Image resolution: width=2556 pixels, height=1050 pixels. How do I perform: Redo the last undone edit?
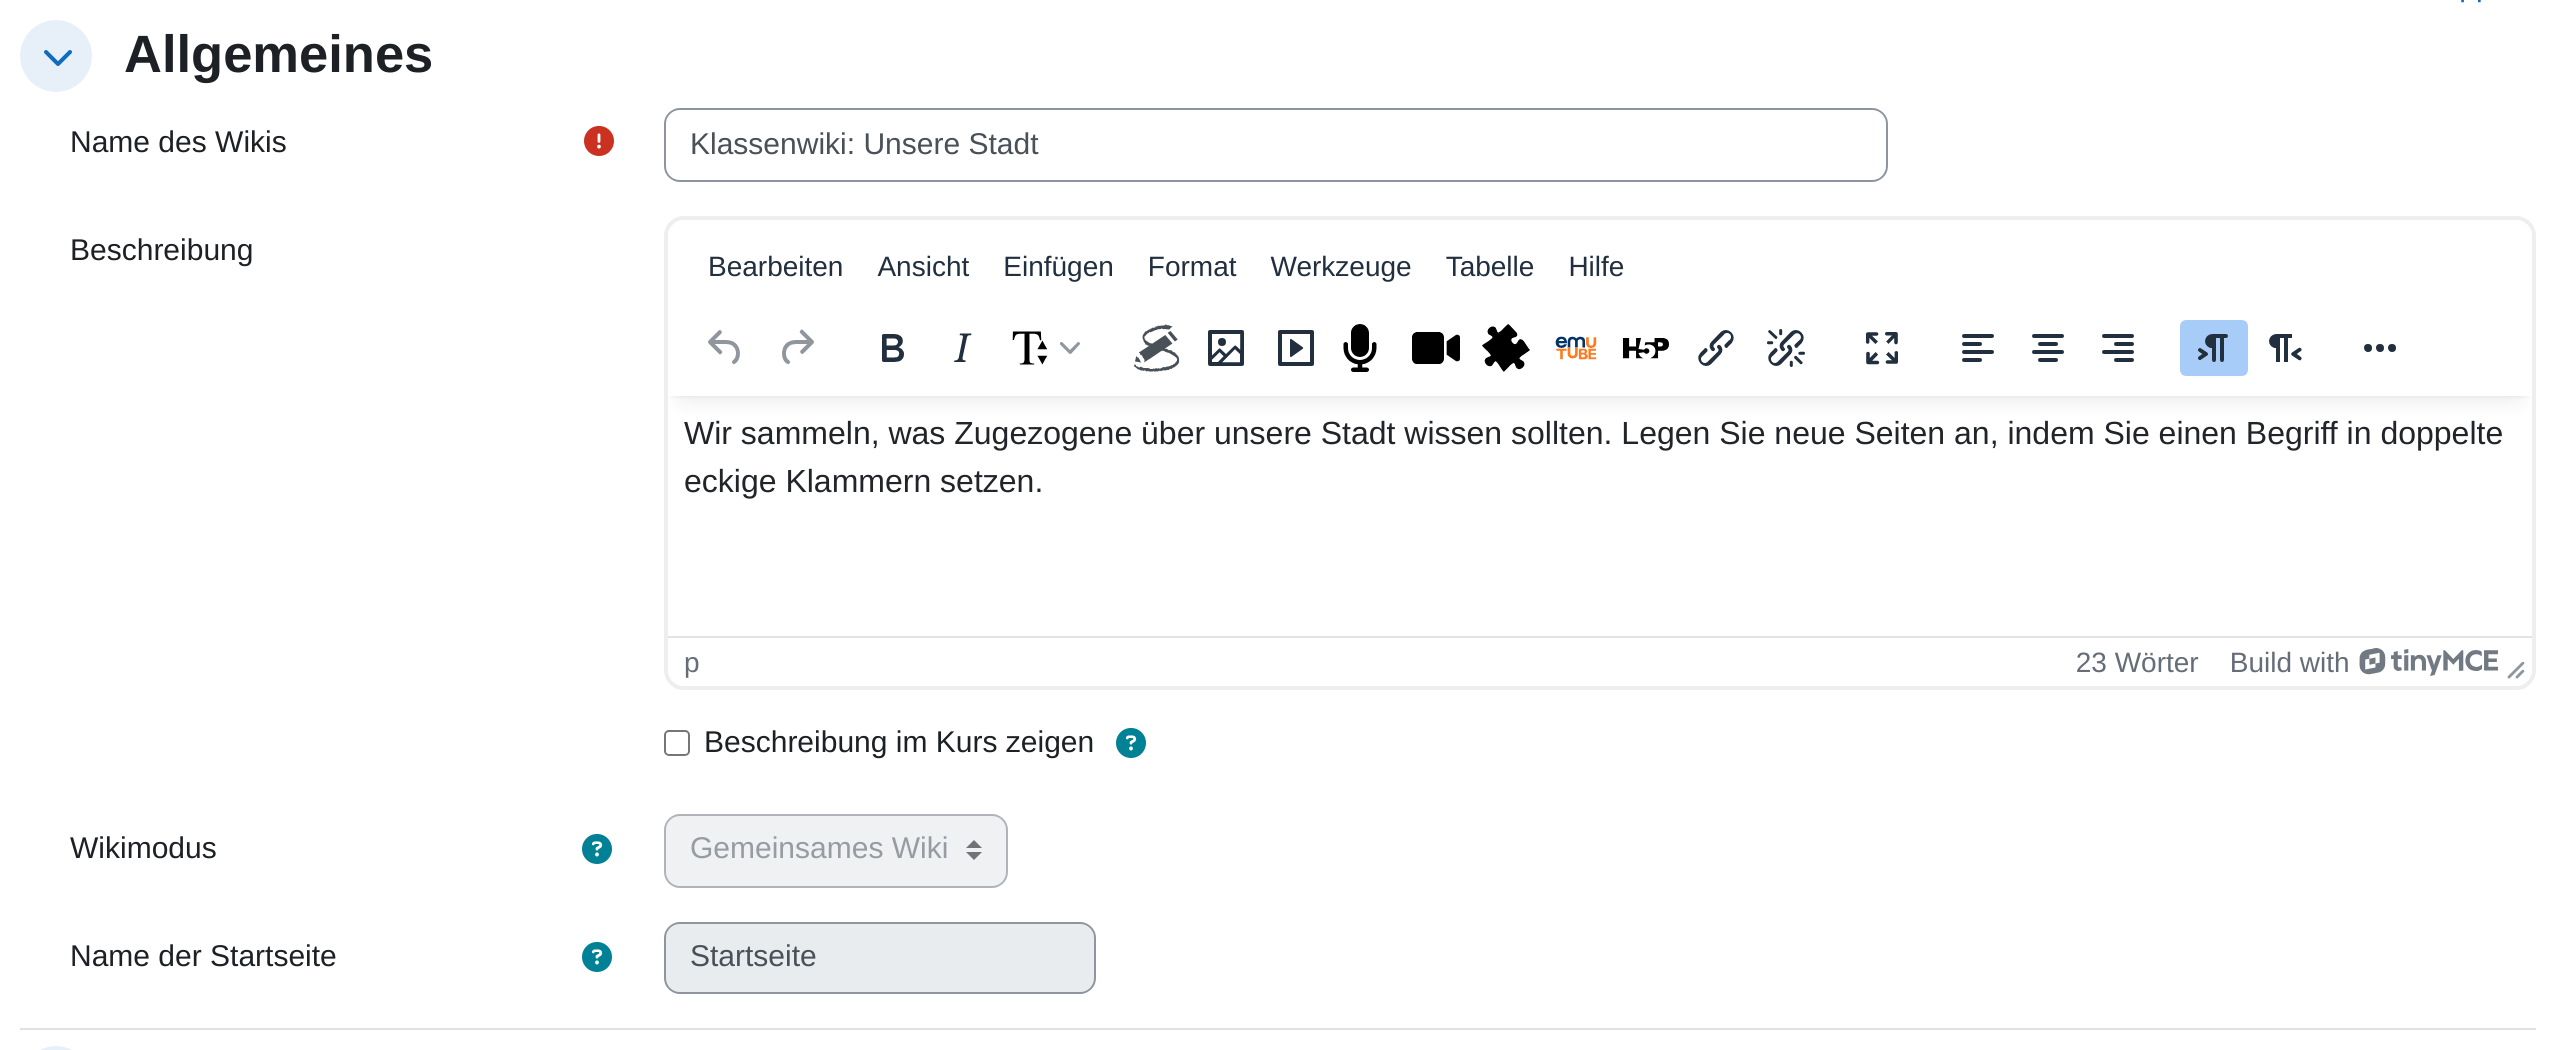point(797,348)
